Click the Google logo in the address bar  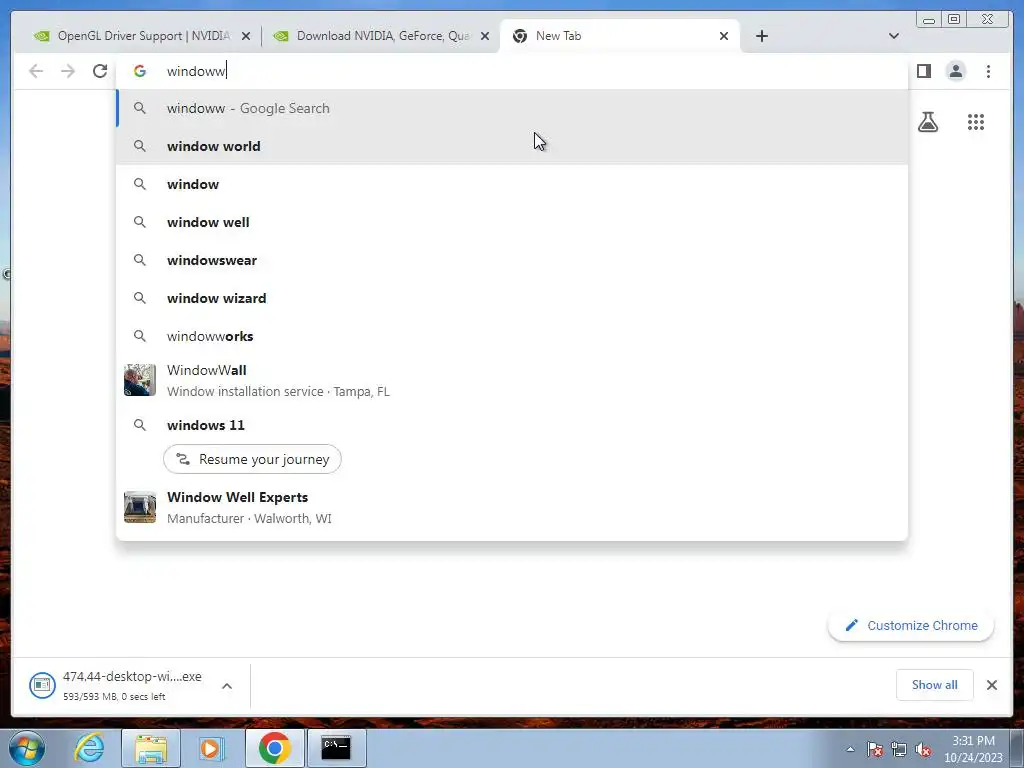click(140, 71)
